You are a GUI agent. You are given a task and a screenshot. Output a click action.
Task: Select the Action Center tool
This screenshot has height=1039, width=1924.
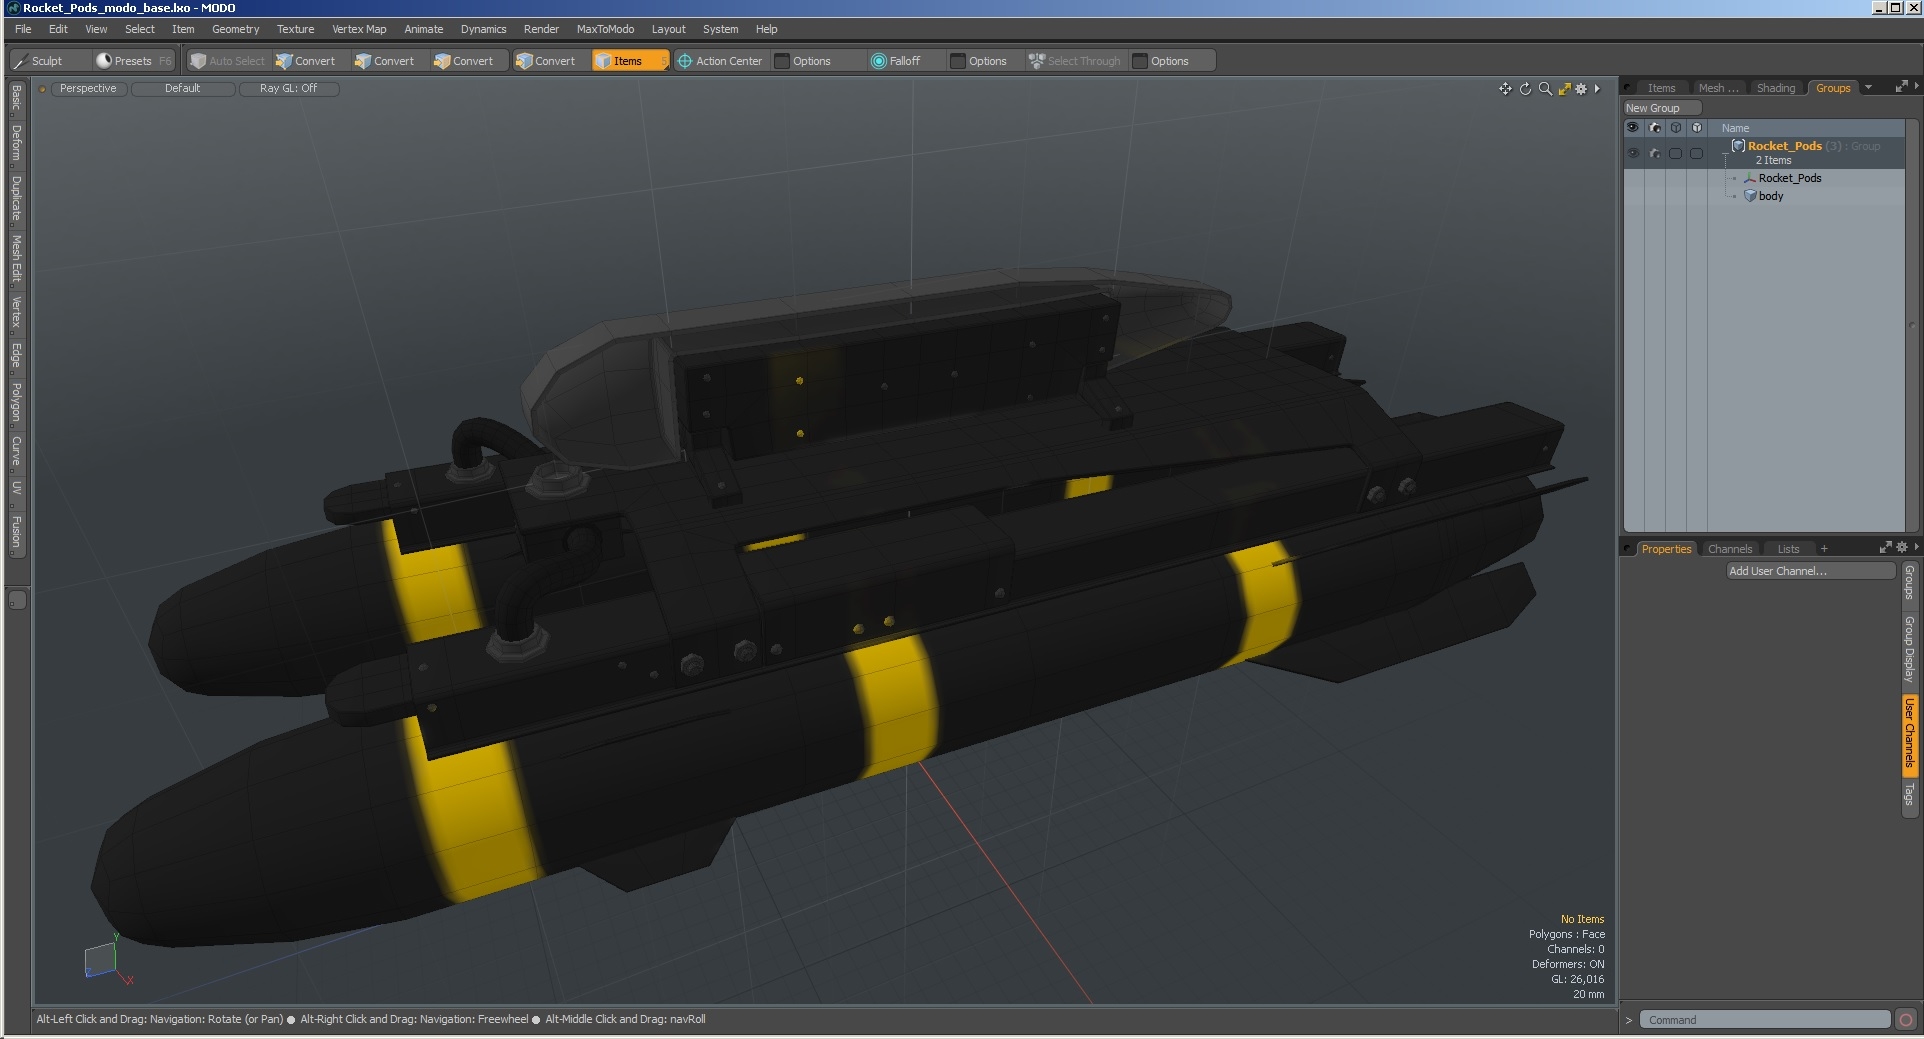click(720, 61)
